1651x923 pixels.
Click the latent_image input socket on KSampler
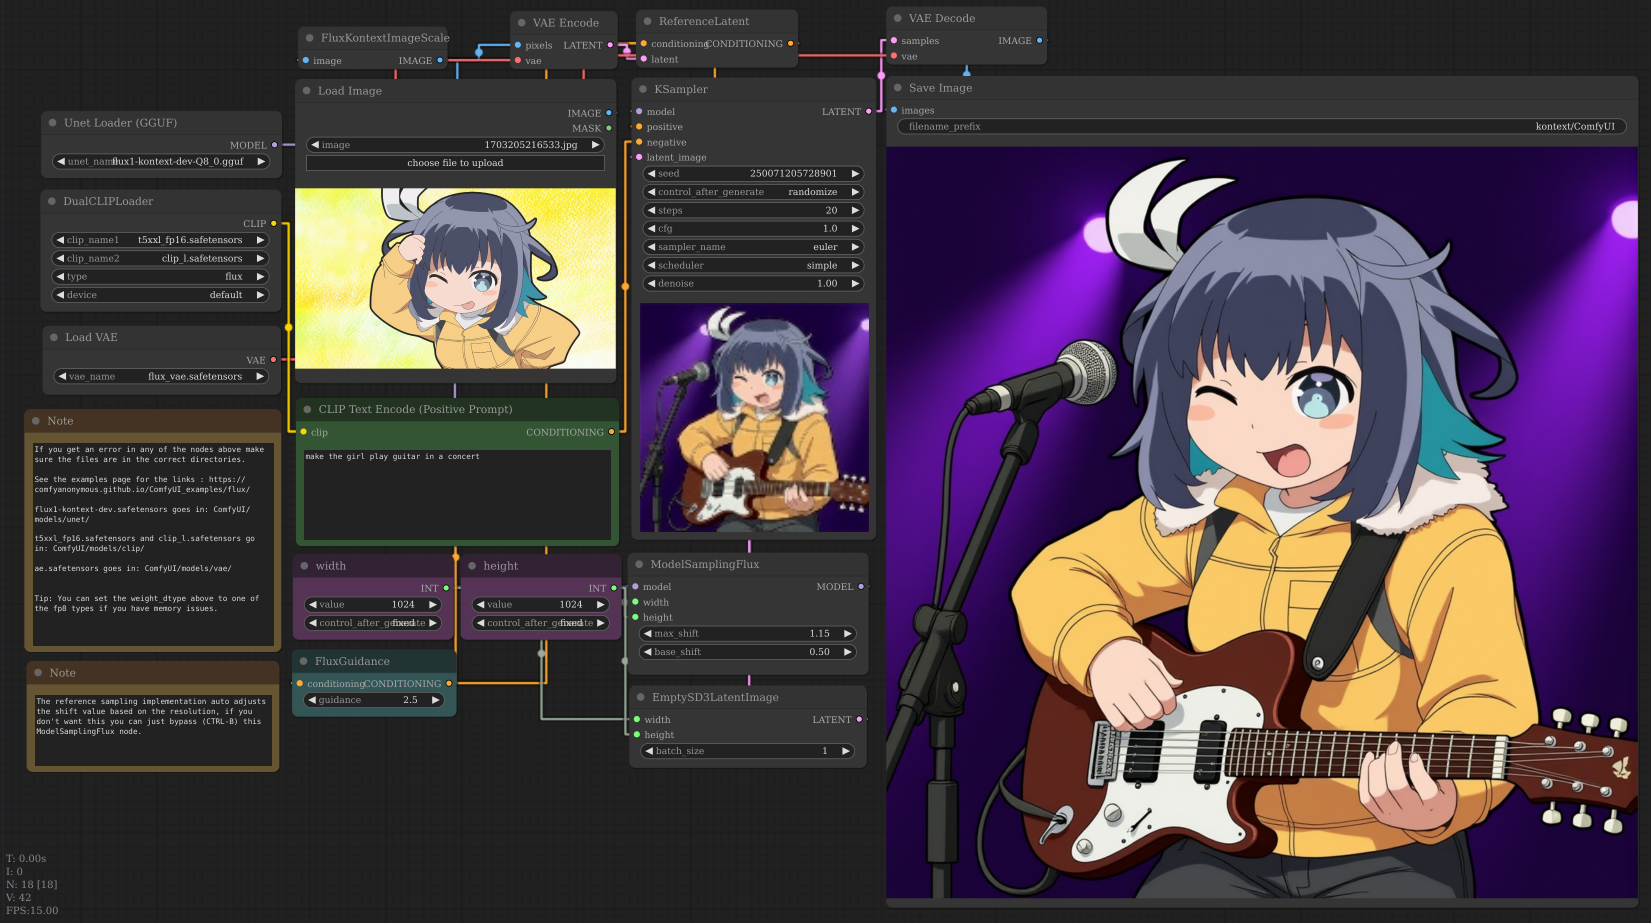[x=639, y=157]
